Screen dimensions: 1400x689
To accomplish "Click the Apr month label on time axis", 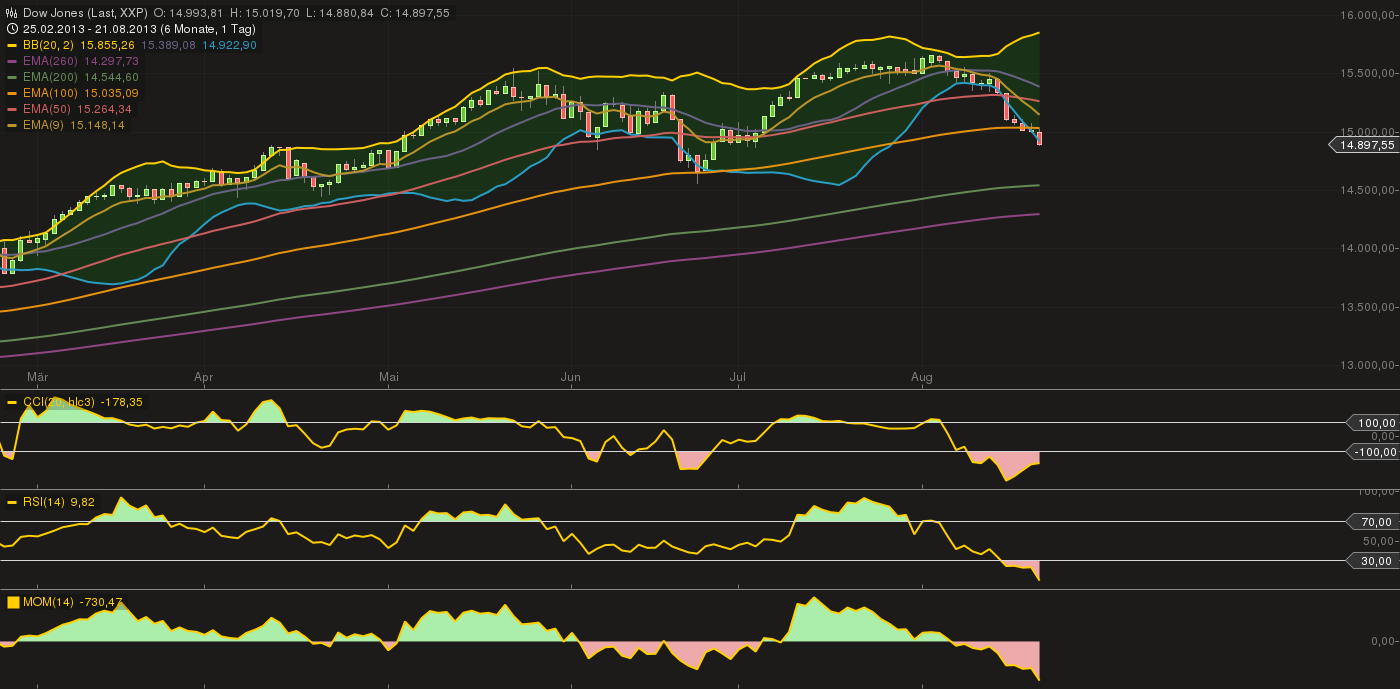I will tap(204, 377).
